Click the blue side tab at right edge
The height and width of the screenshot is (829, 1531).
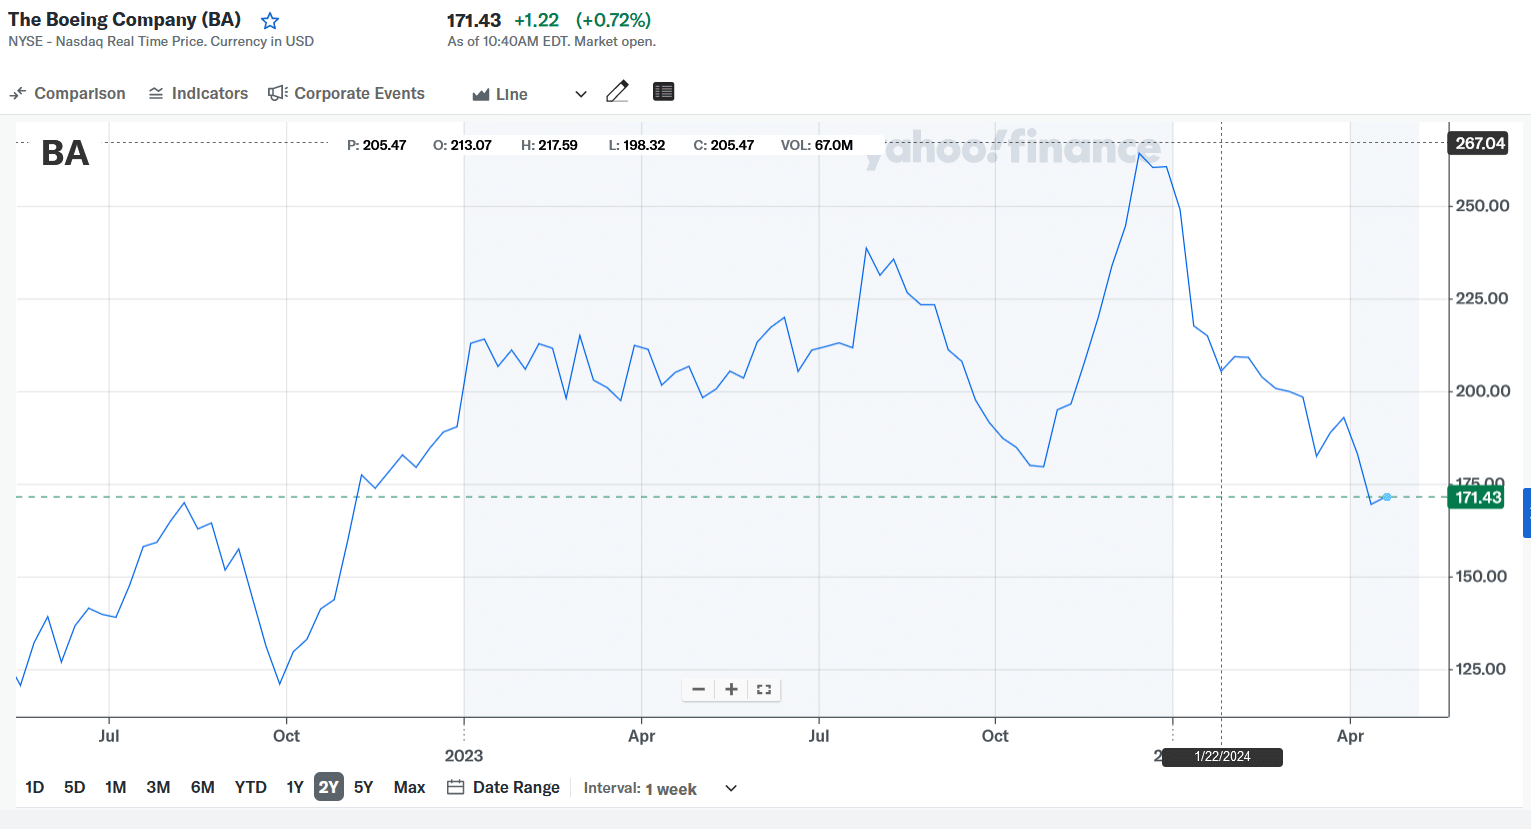pos(1527,513)
